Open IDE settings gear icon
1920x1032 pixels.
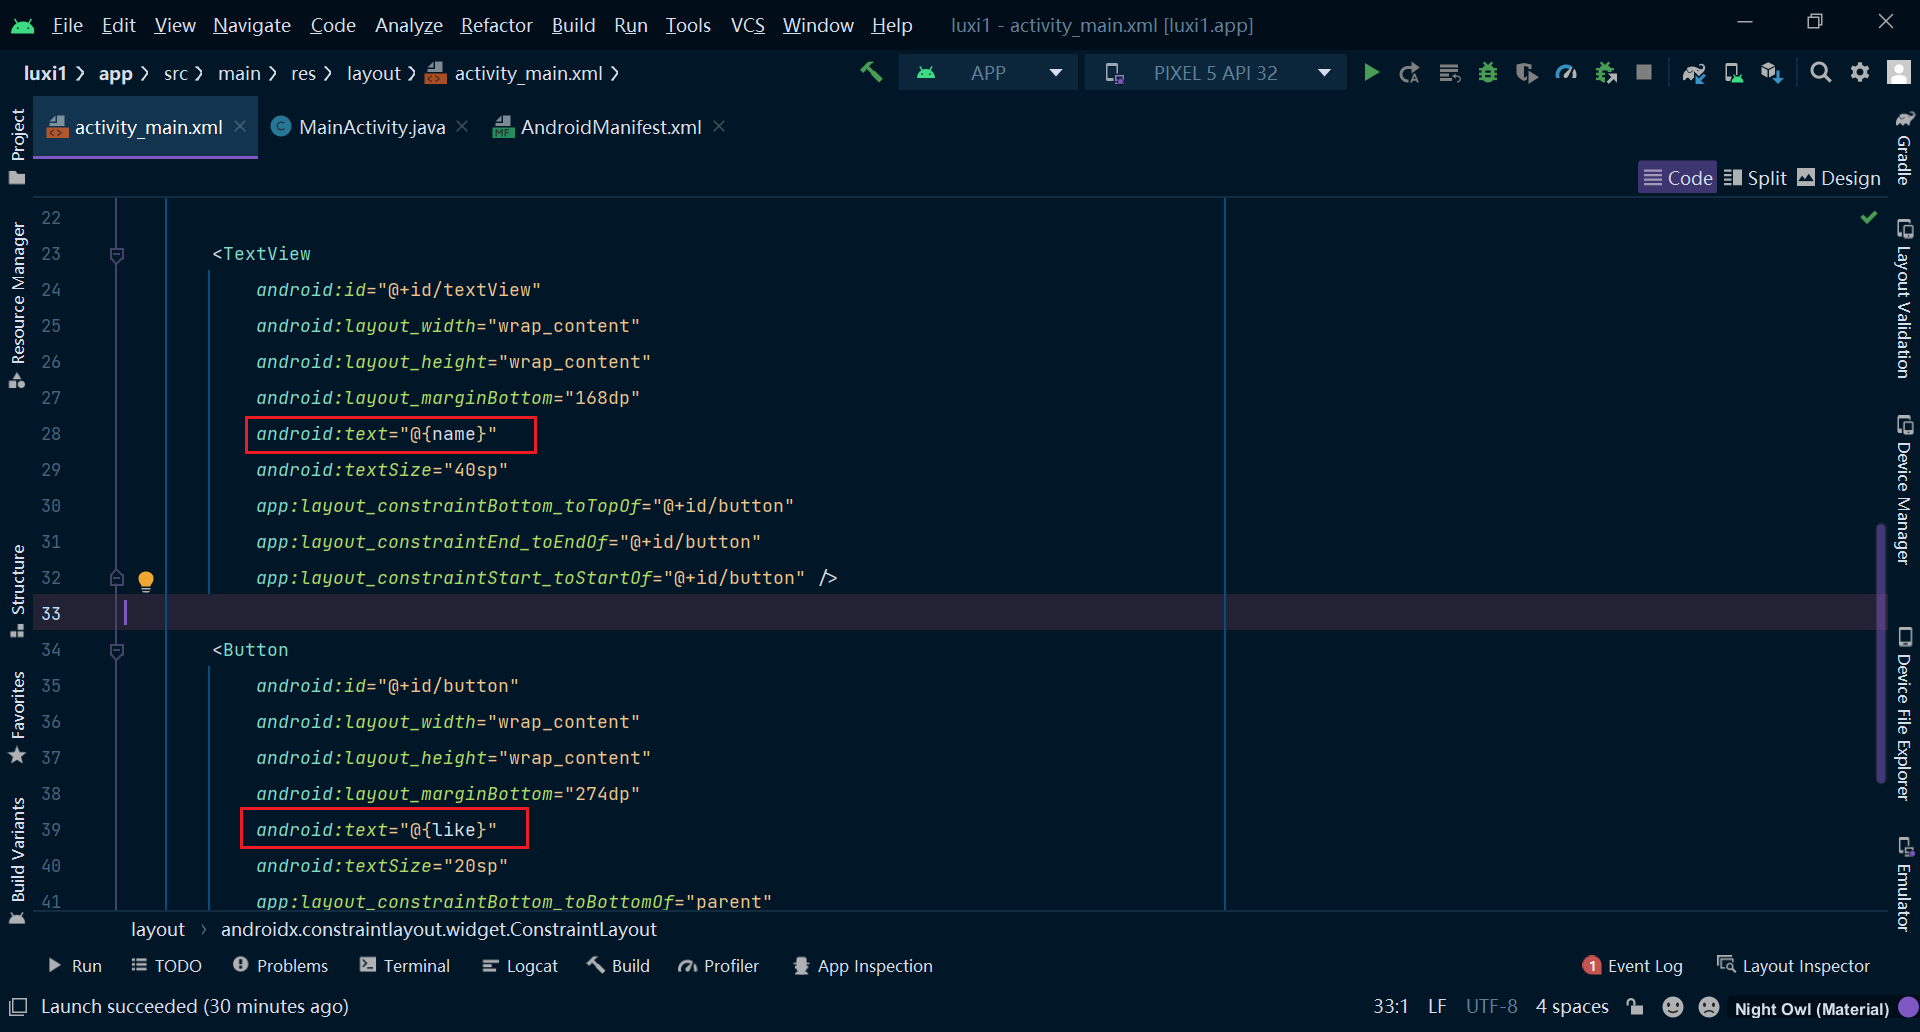pos(1860,72)
